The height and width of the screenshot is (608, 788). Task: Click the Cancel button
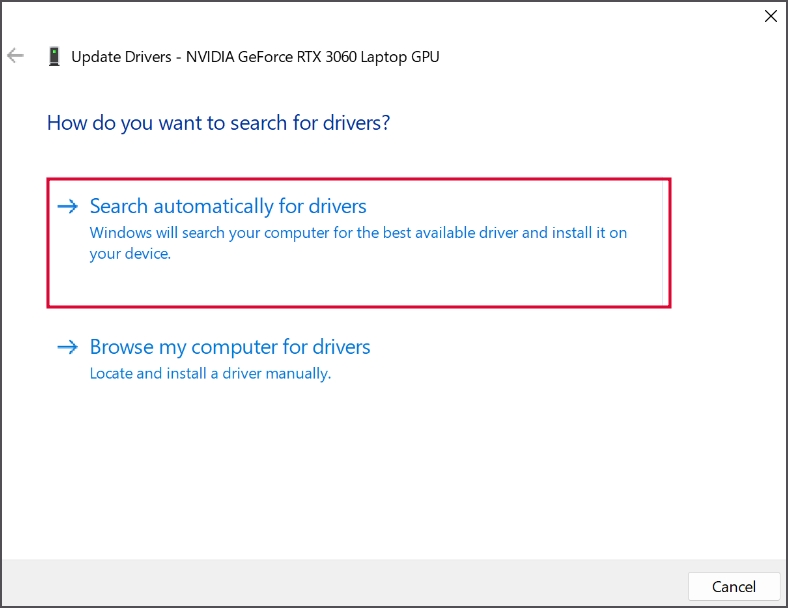734,586
